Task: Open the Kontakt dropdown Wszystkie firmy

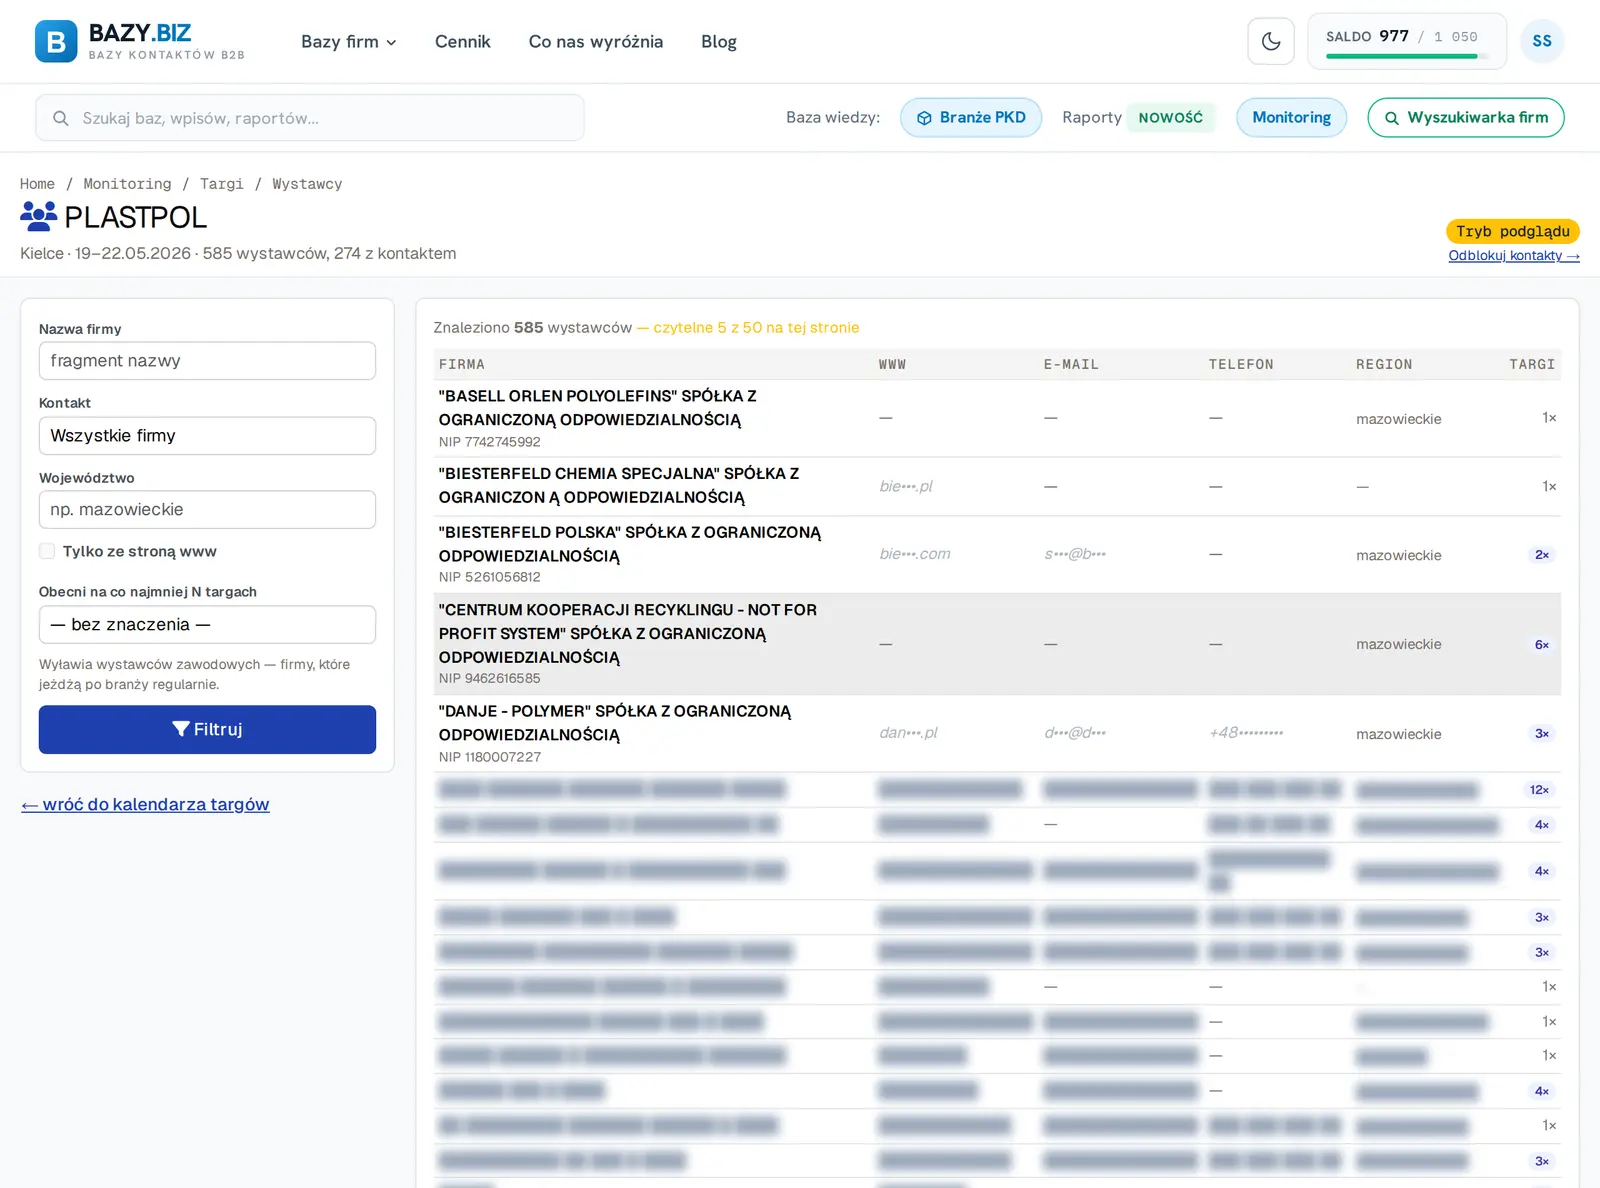Action: click(x=207, y=436)
